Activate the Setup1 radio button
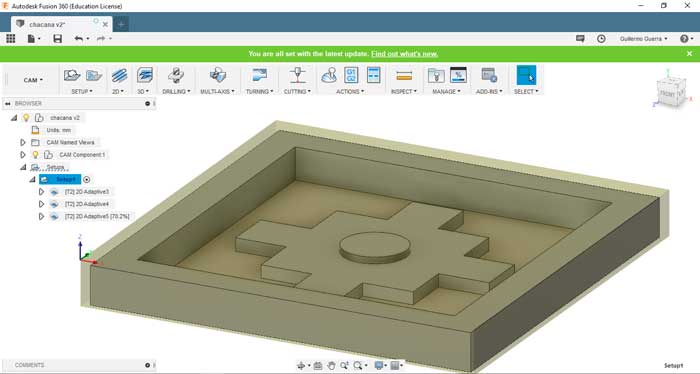 click(x=87, y=179)
